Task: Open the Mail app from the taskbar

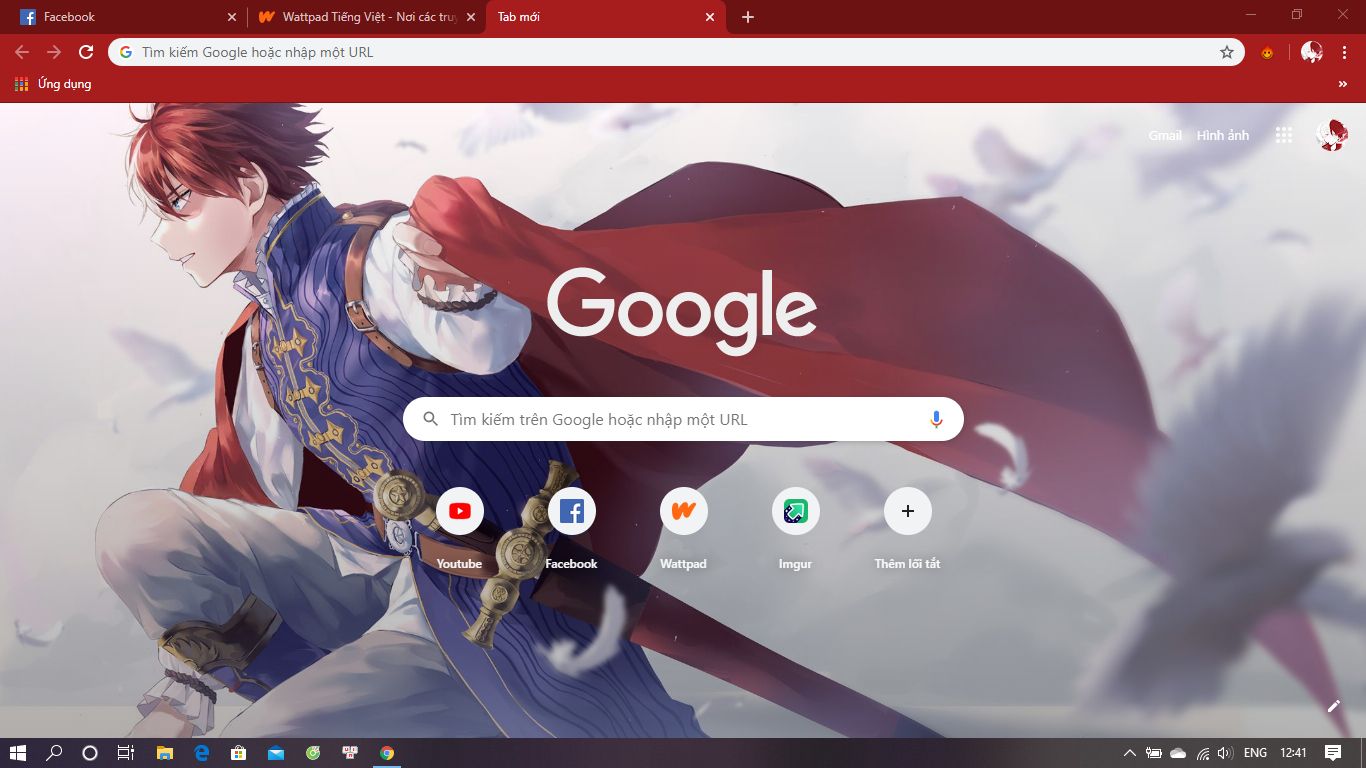Action: [275, 753]
